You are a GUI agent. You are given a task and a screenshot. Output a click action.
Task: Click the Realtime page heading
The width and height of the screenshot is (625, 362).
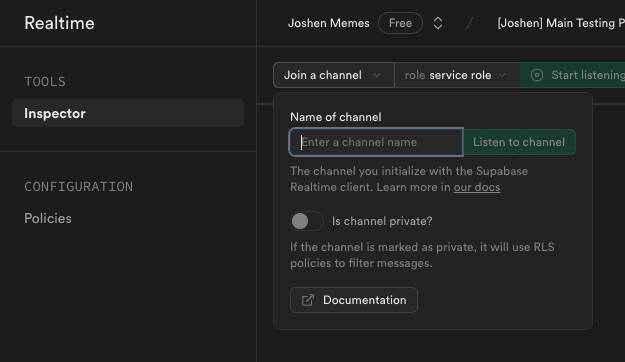[59, 23]
